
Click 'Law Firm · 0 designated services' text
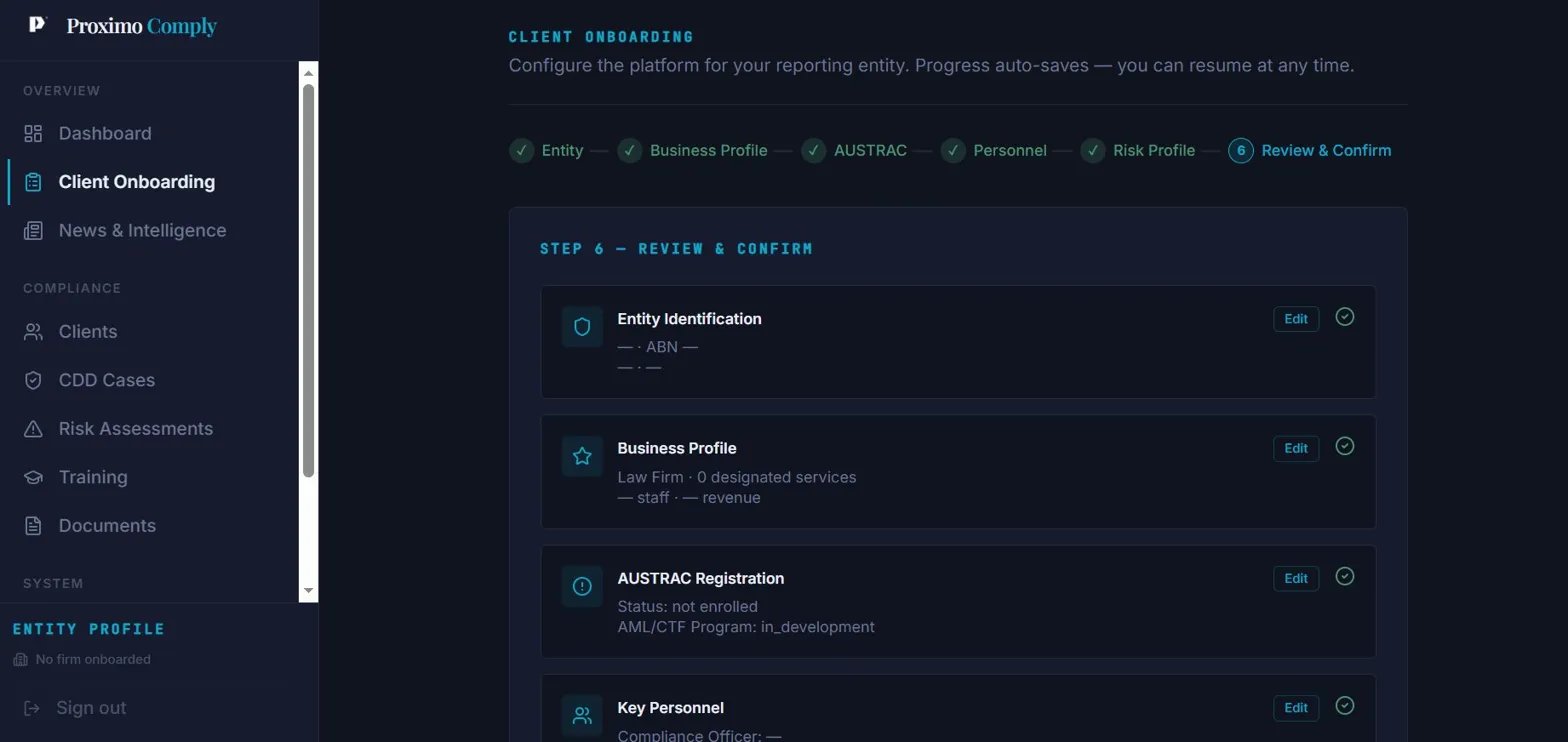(737, 477)
